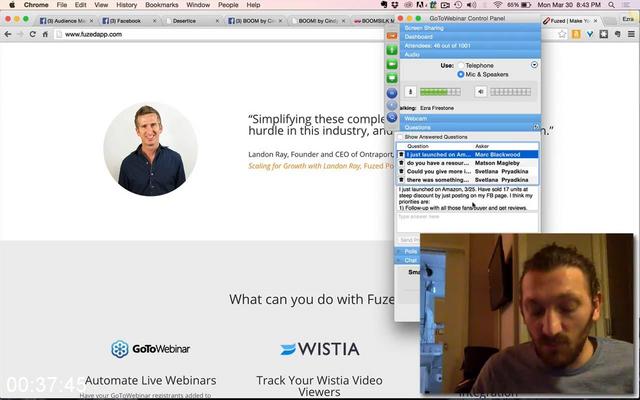Go back in Chrome
The width and height of the screenshot is (640, 400).
click(8, 34)
